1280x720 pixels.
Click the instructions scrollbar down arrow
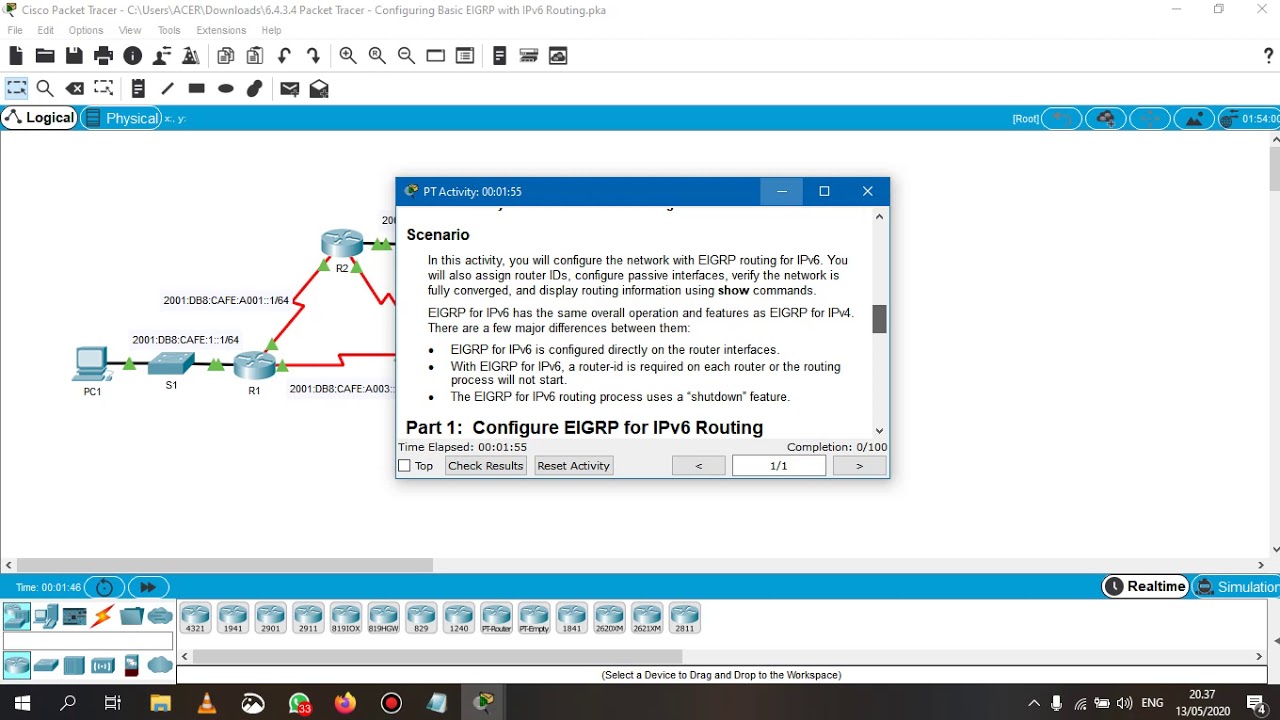click(x=879, y=431)
